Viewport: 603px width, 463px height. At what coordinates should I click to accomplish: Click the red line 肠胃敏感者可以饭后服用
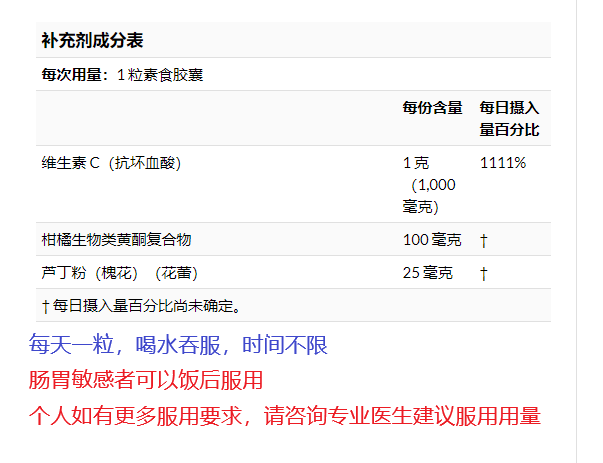(146, 380)
